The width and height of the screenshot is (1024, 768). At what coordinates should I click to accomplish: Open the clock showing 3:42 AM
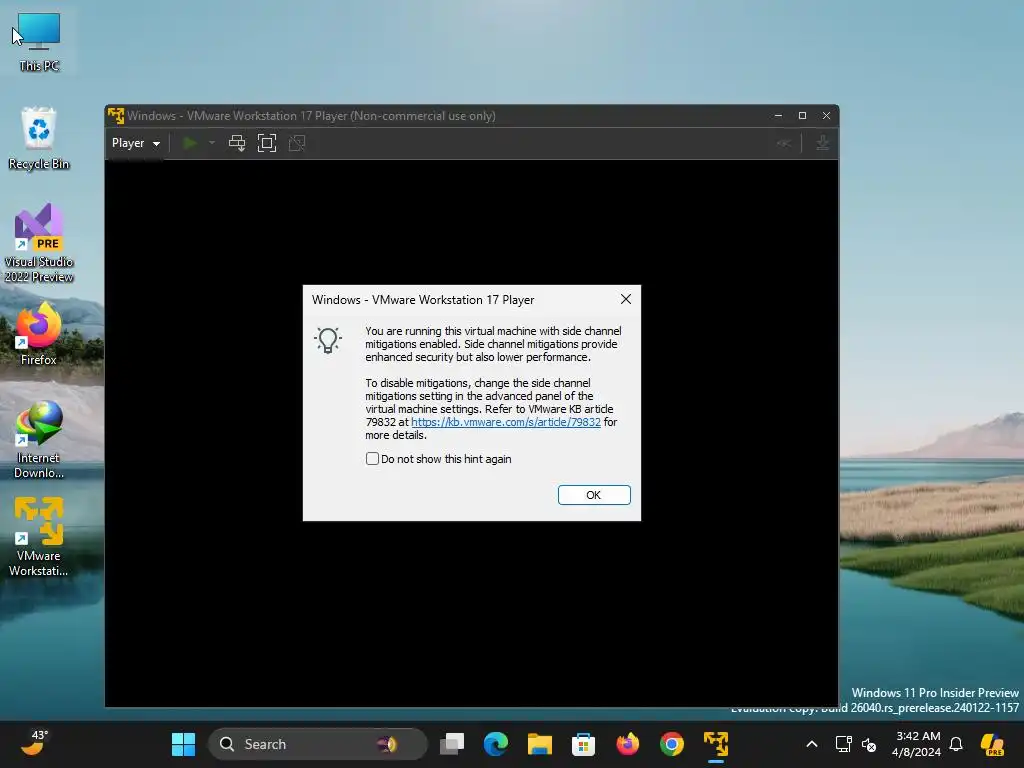916,744
